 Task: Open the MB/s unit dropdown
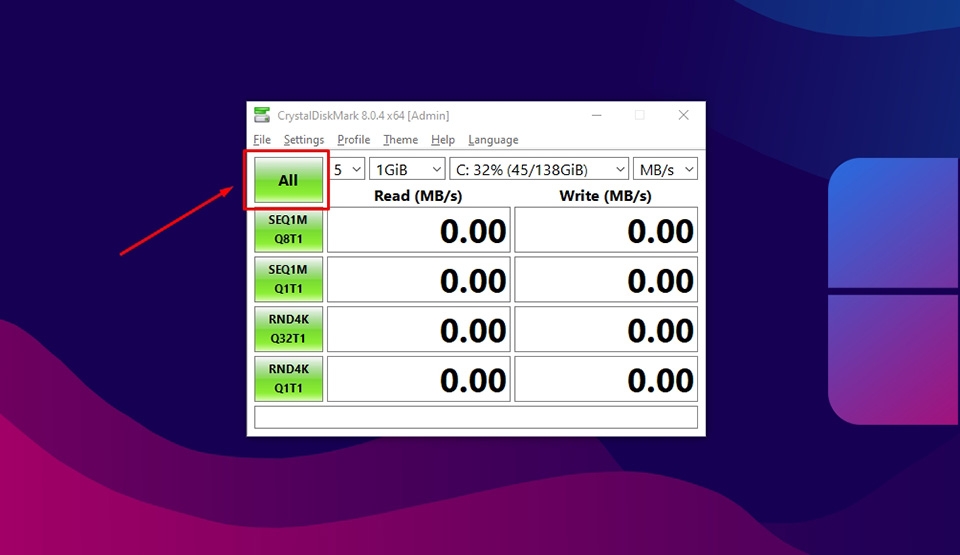[665, 169]
